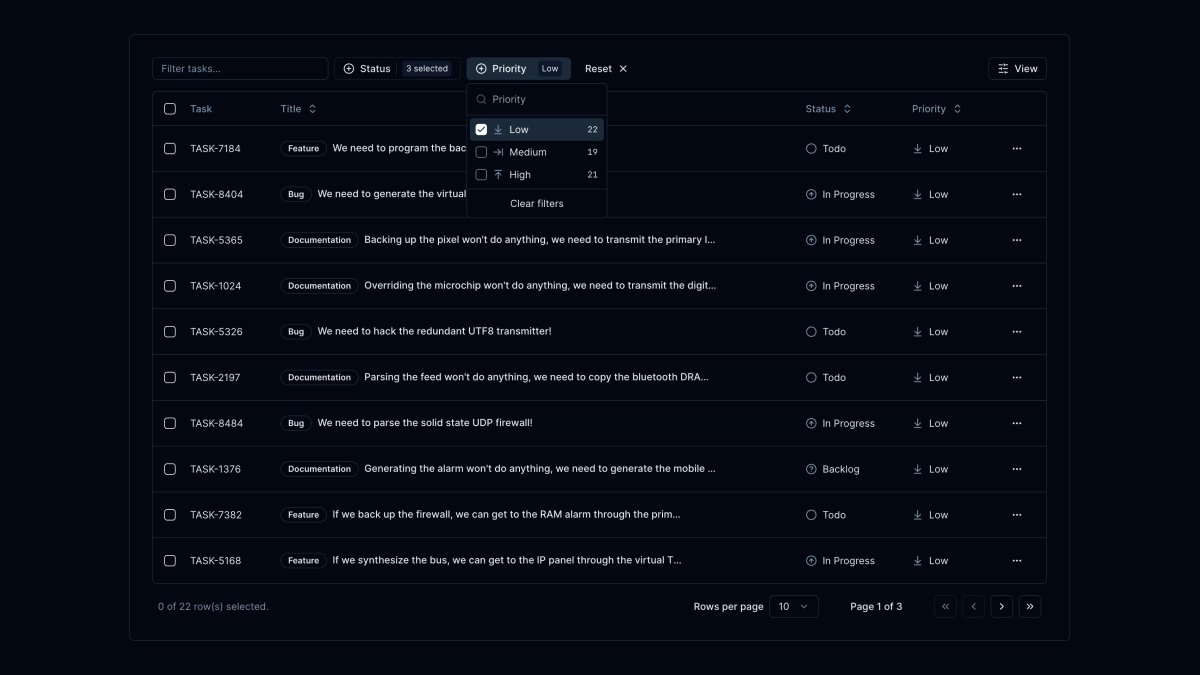The width and height of the screenshot is (1200, 675).
Task: Open Rows per page dropdown
Action: coord(793,606)
